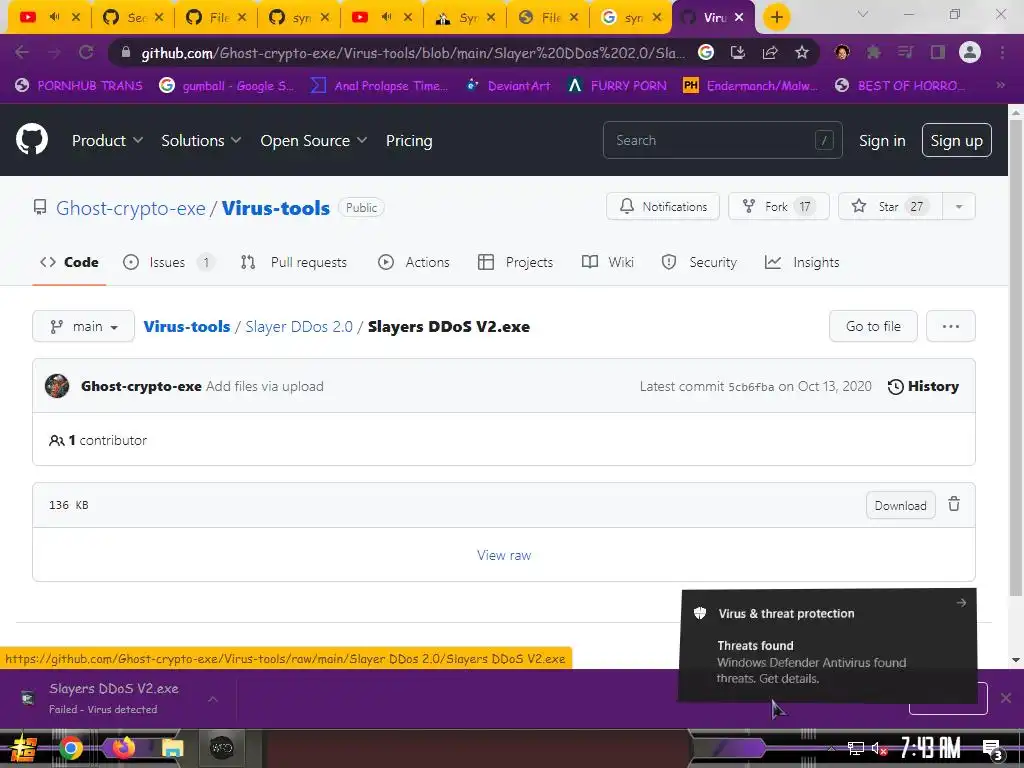Switch to the Issues tab
This screenshot has width=1024, height=768.
point(168,262)
